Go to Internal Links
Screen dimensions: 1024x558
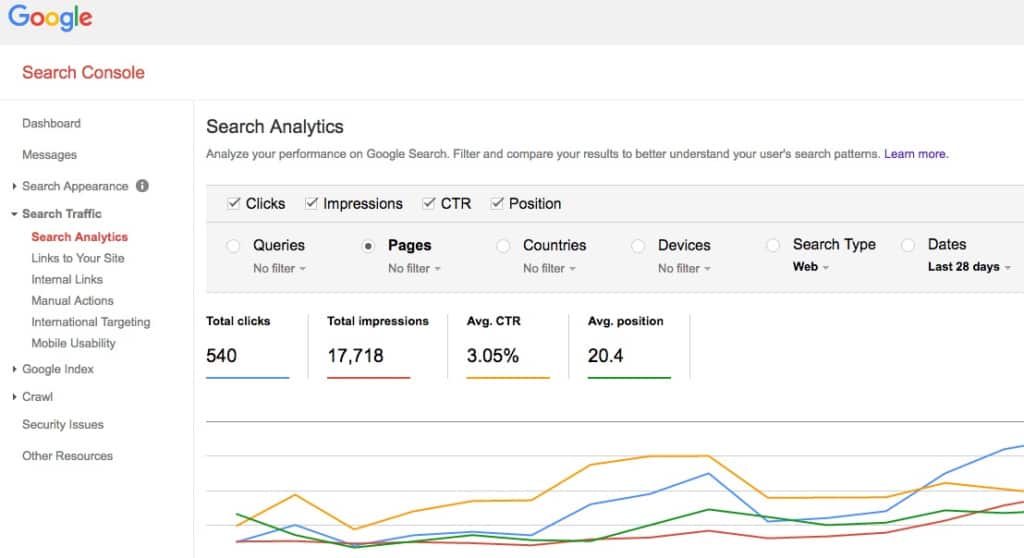[67, 279]
